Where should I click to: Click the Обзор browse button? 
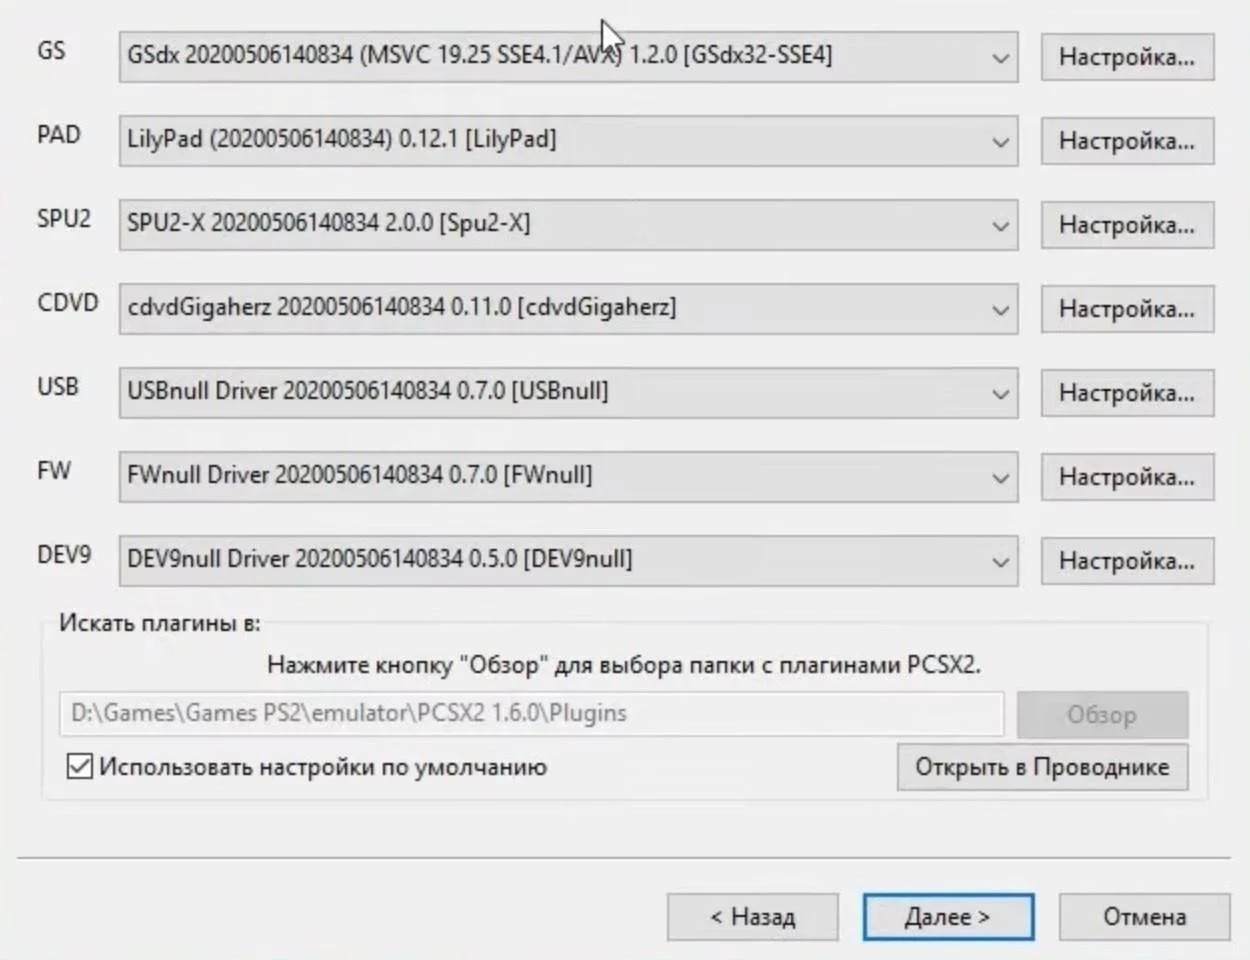1102,715
